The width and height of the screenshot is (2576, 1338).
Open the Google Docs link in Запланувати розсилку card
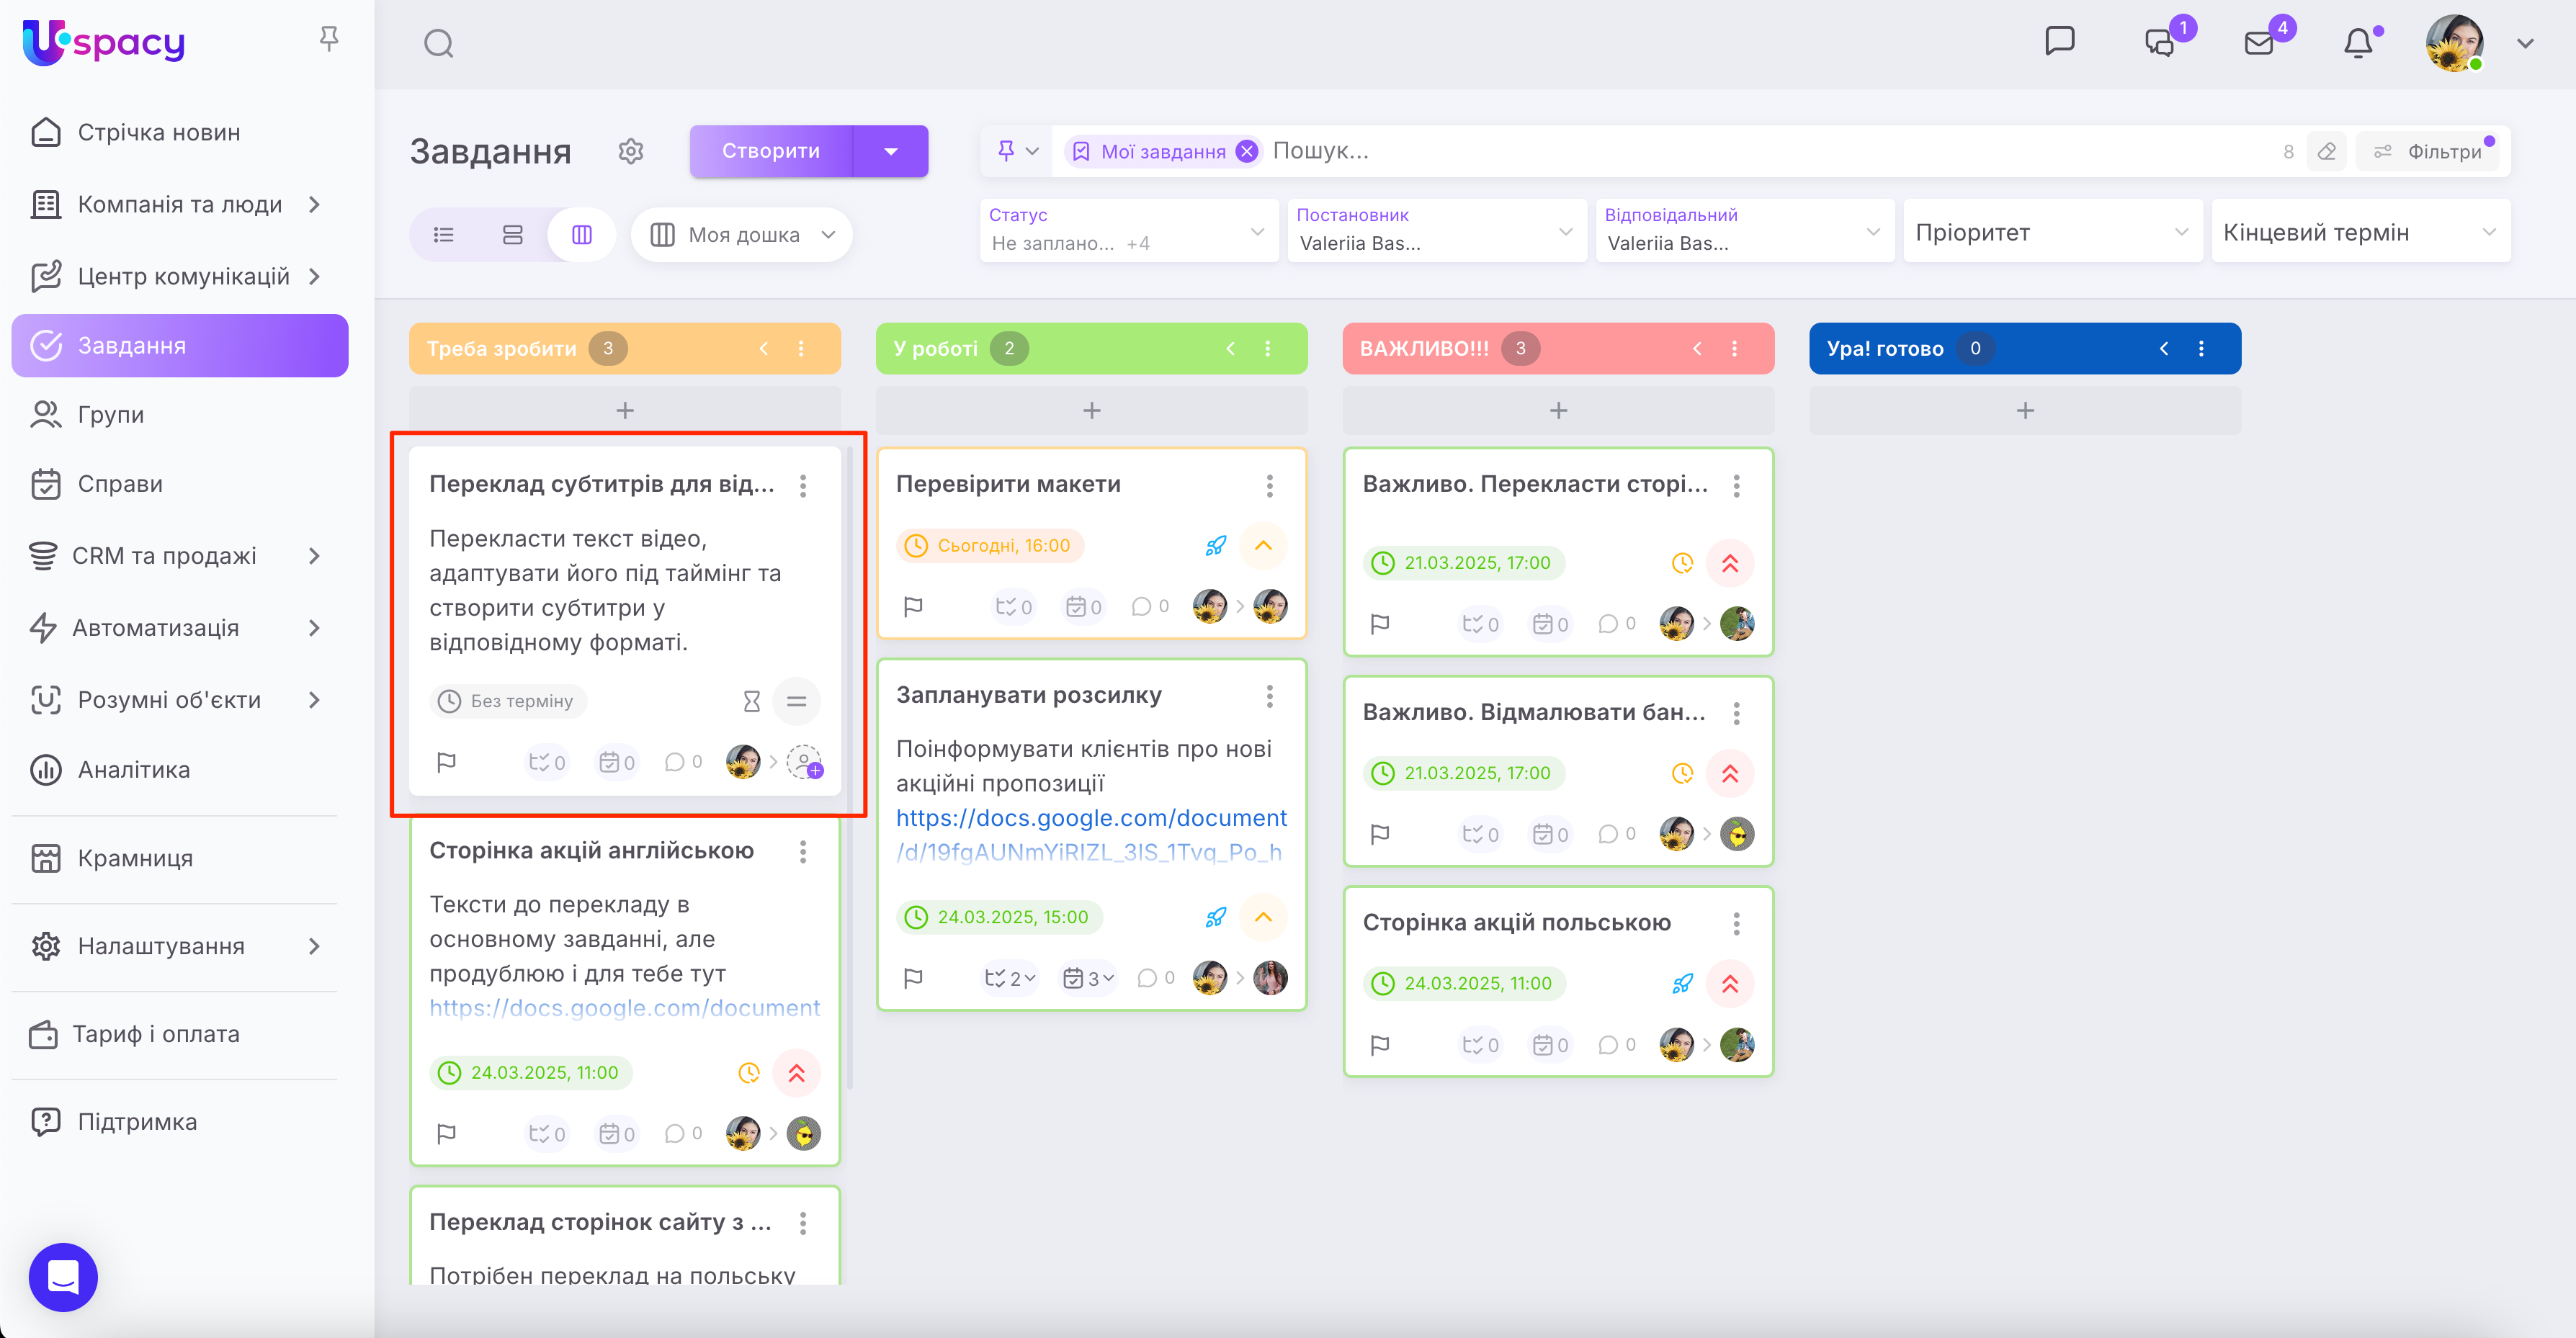pos(1090,818)
